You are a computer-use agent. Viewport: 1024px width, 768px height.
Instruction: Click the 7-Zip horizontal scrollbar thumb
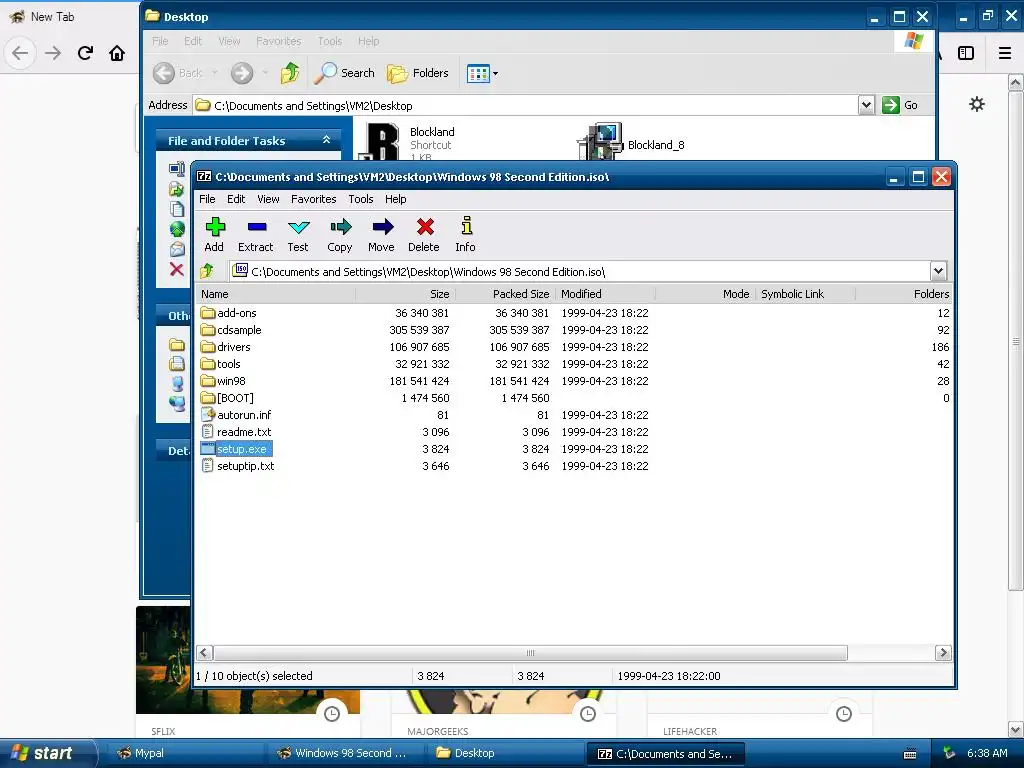530,652
